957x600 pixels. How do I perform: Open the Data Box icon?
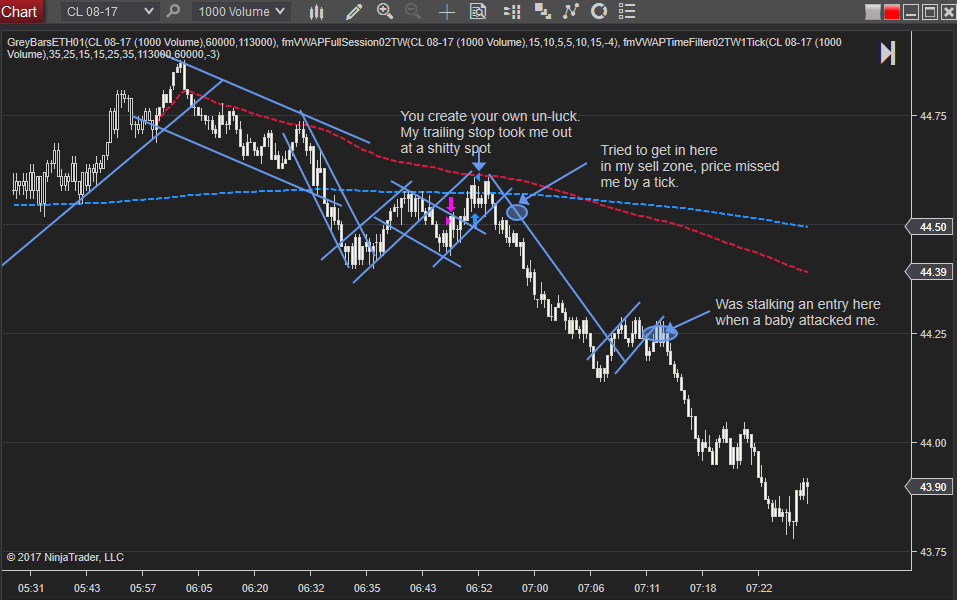(x=478, y=11)
